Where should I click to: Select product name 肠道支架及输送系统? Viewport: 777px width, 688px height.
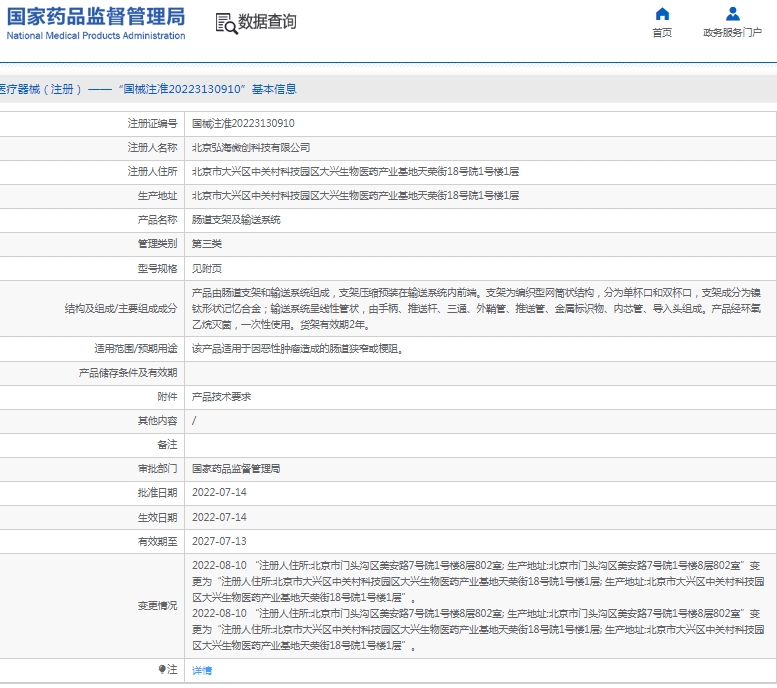pyautogui.click(x=236, y=220)
